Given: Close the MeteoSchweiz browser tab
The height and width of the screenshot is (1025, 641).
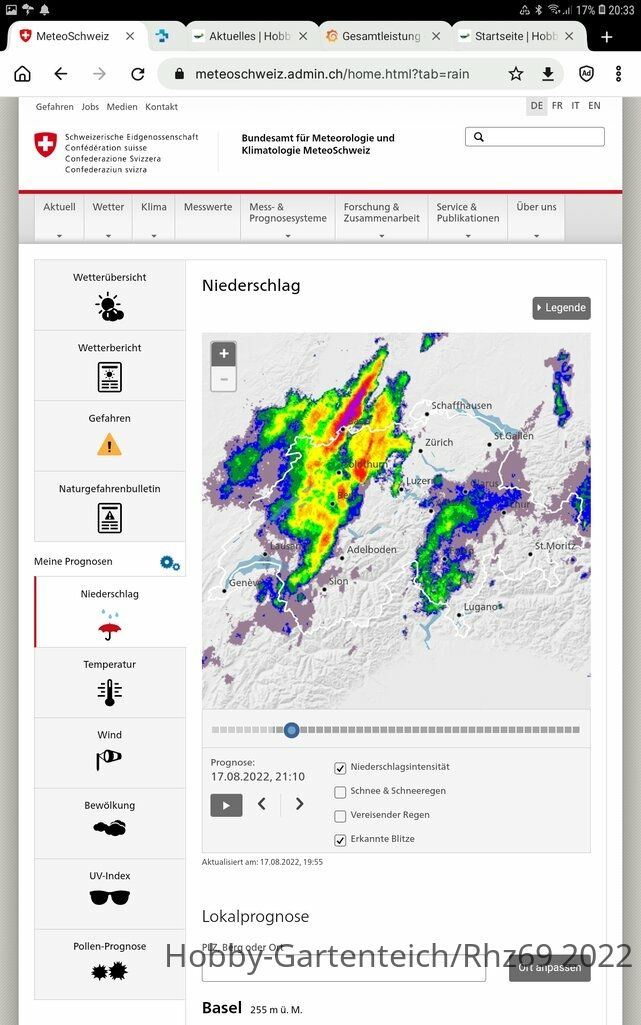Looking at the screenshot, I should coord(130,37).
